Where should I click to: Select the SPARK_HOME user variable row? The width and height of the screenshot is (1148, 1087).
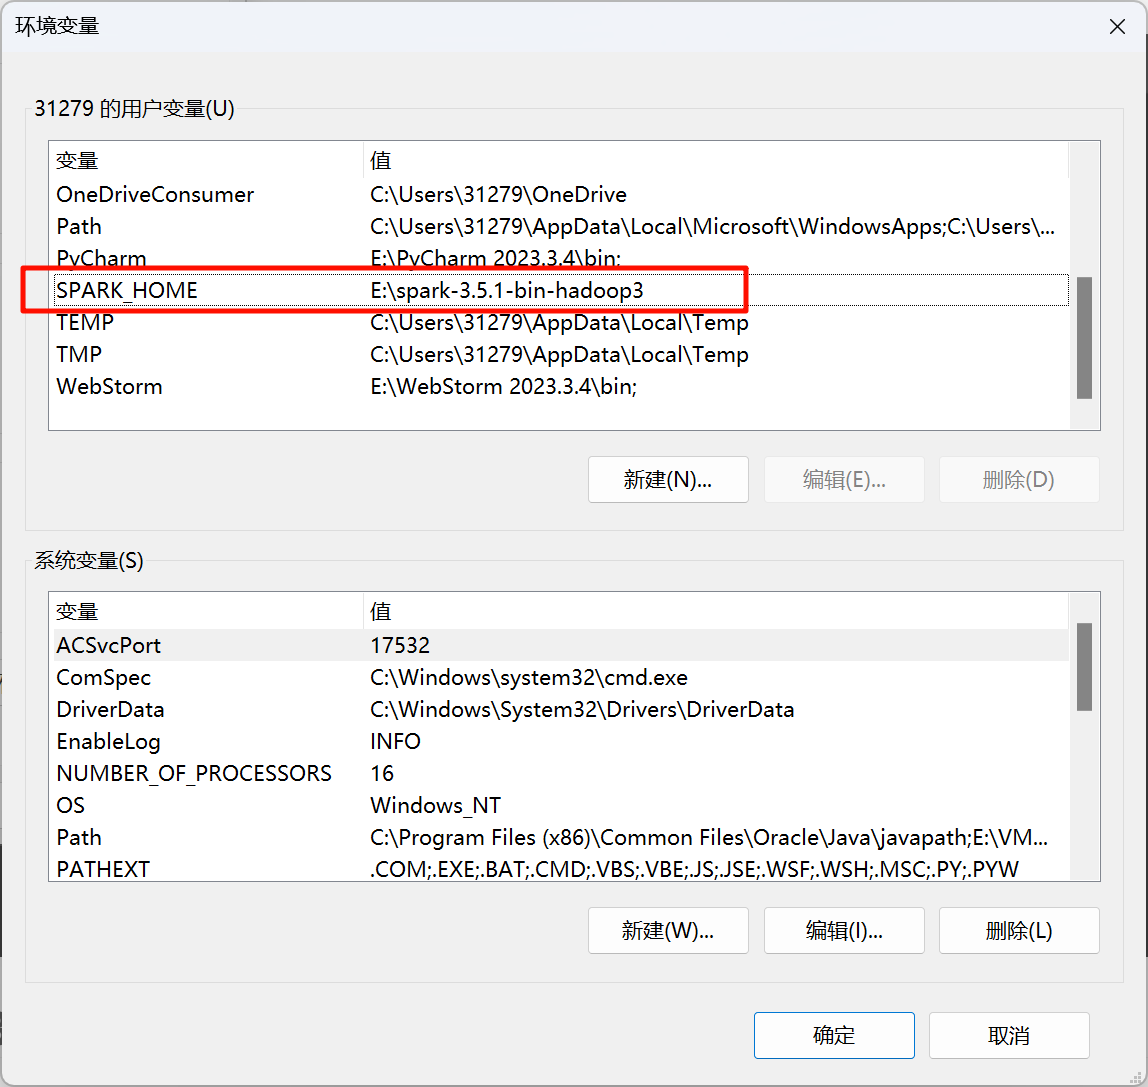point(127,290)
